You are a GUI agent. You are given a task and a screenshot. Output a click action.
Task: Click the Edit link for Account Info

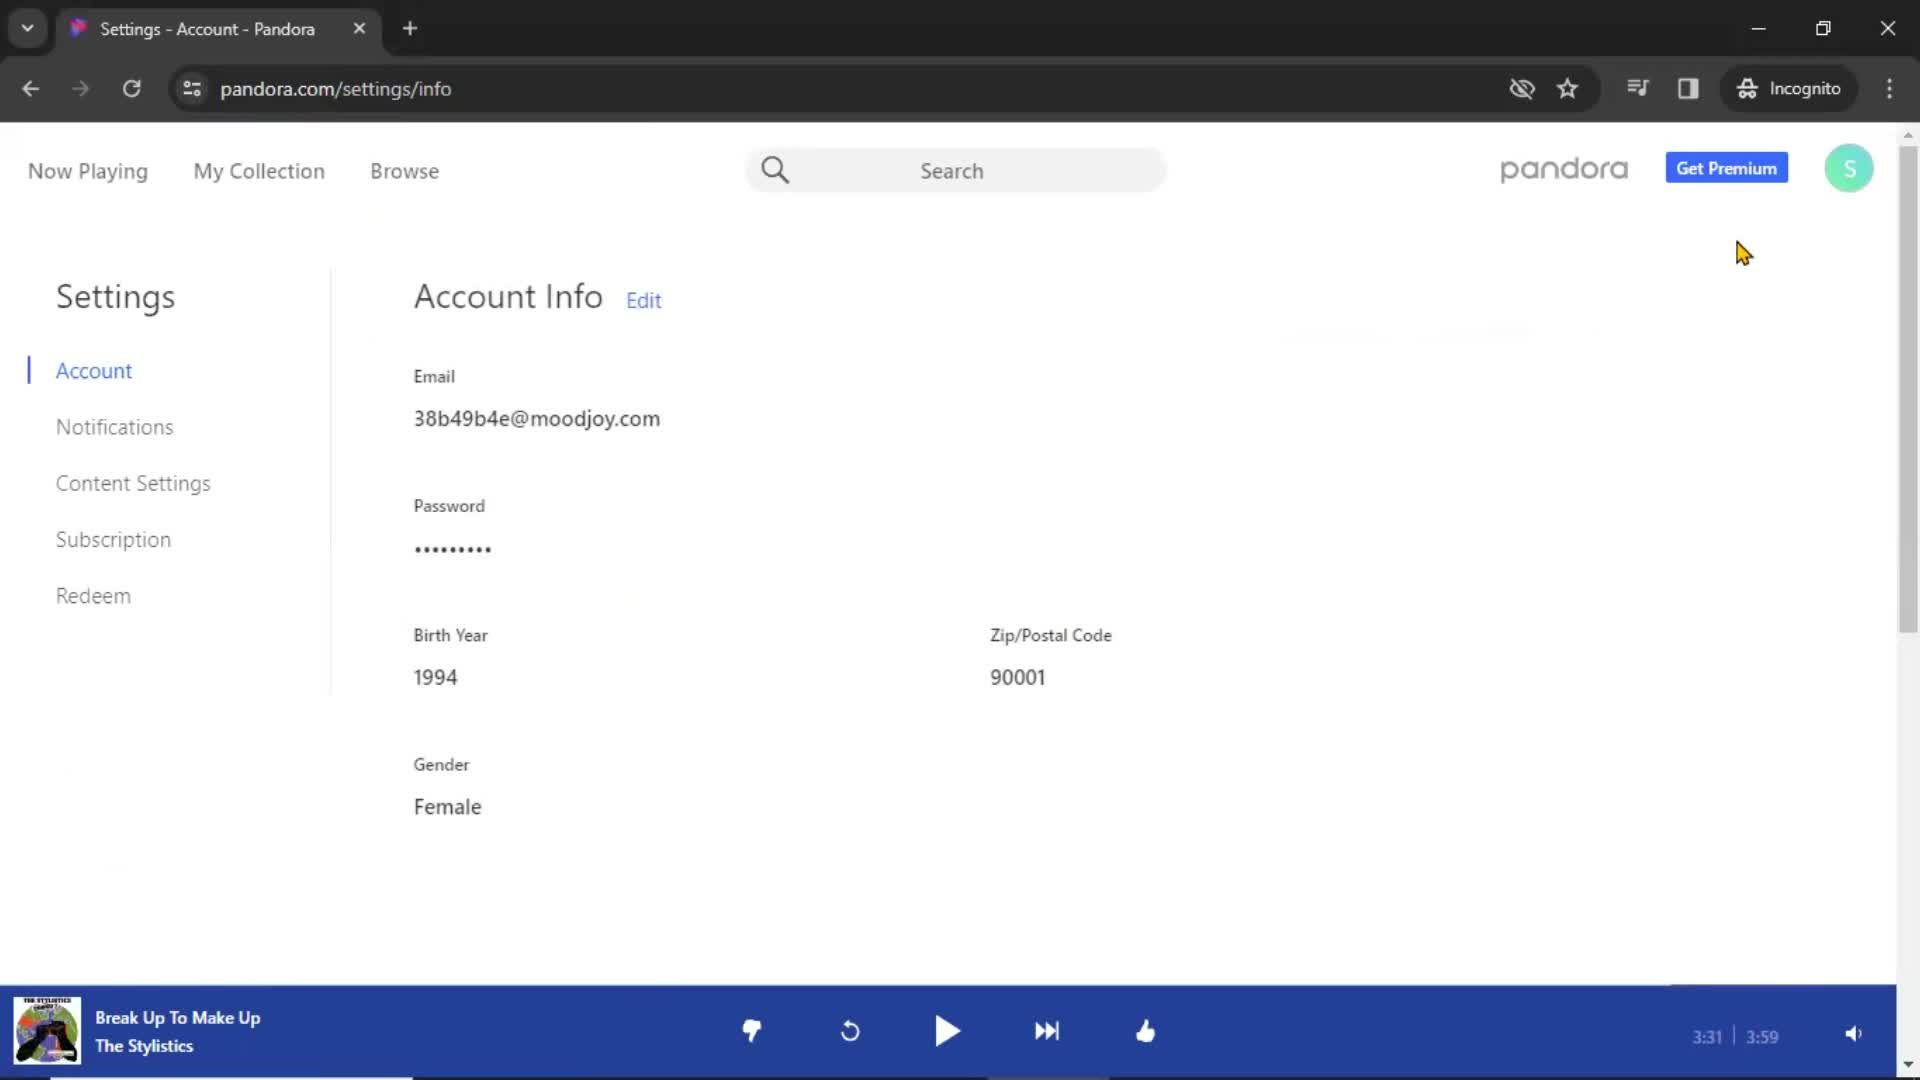coord(645,301)
